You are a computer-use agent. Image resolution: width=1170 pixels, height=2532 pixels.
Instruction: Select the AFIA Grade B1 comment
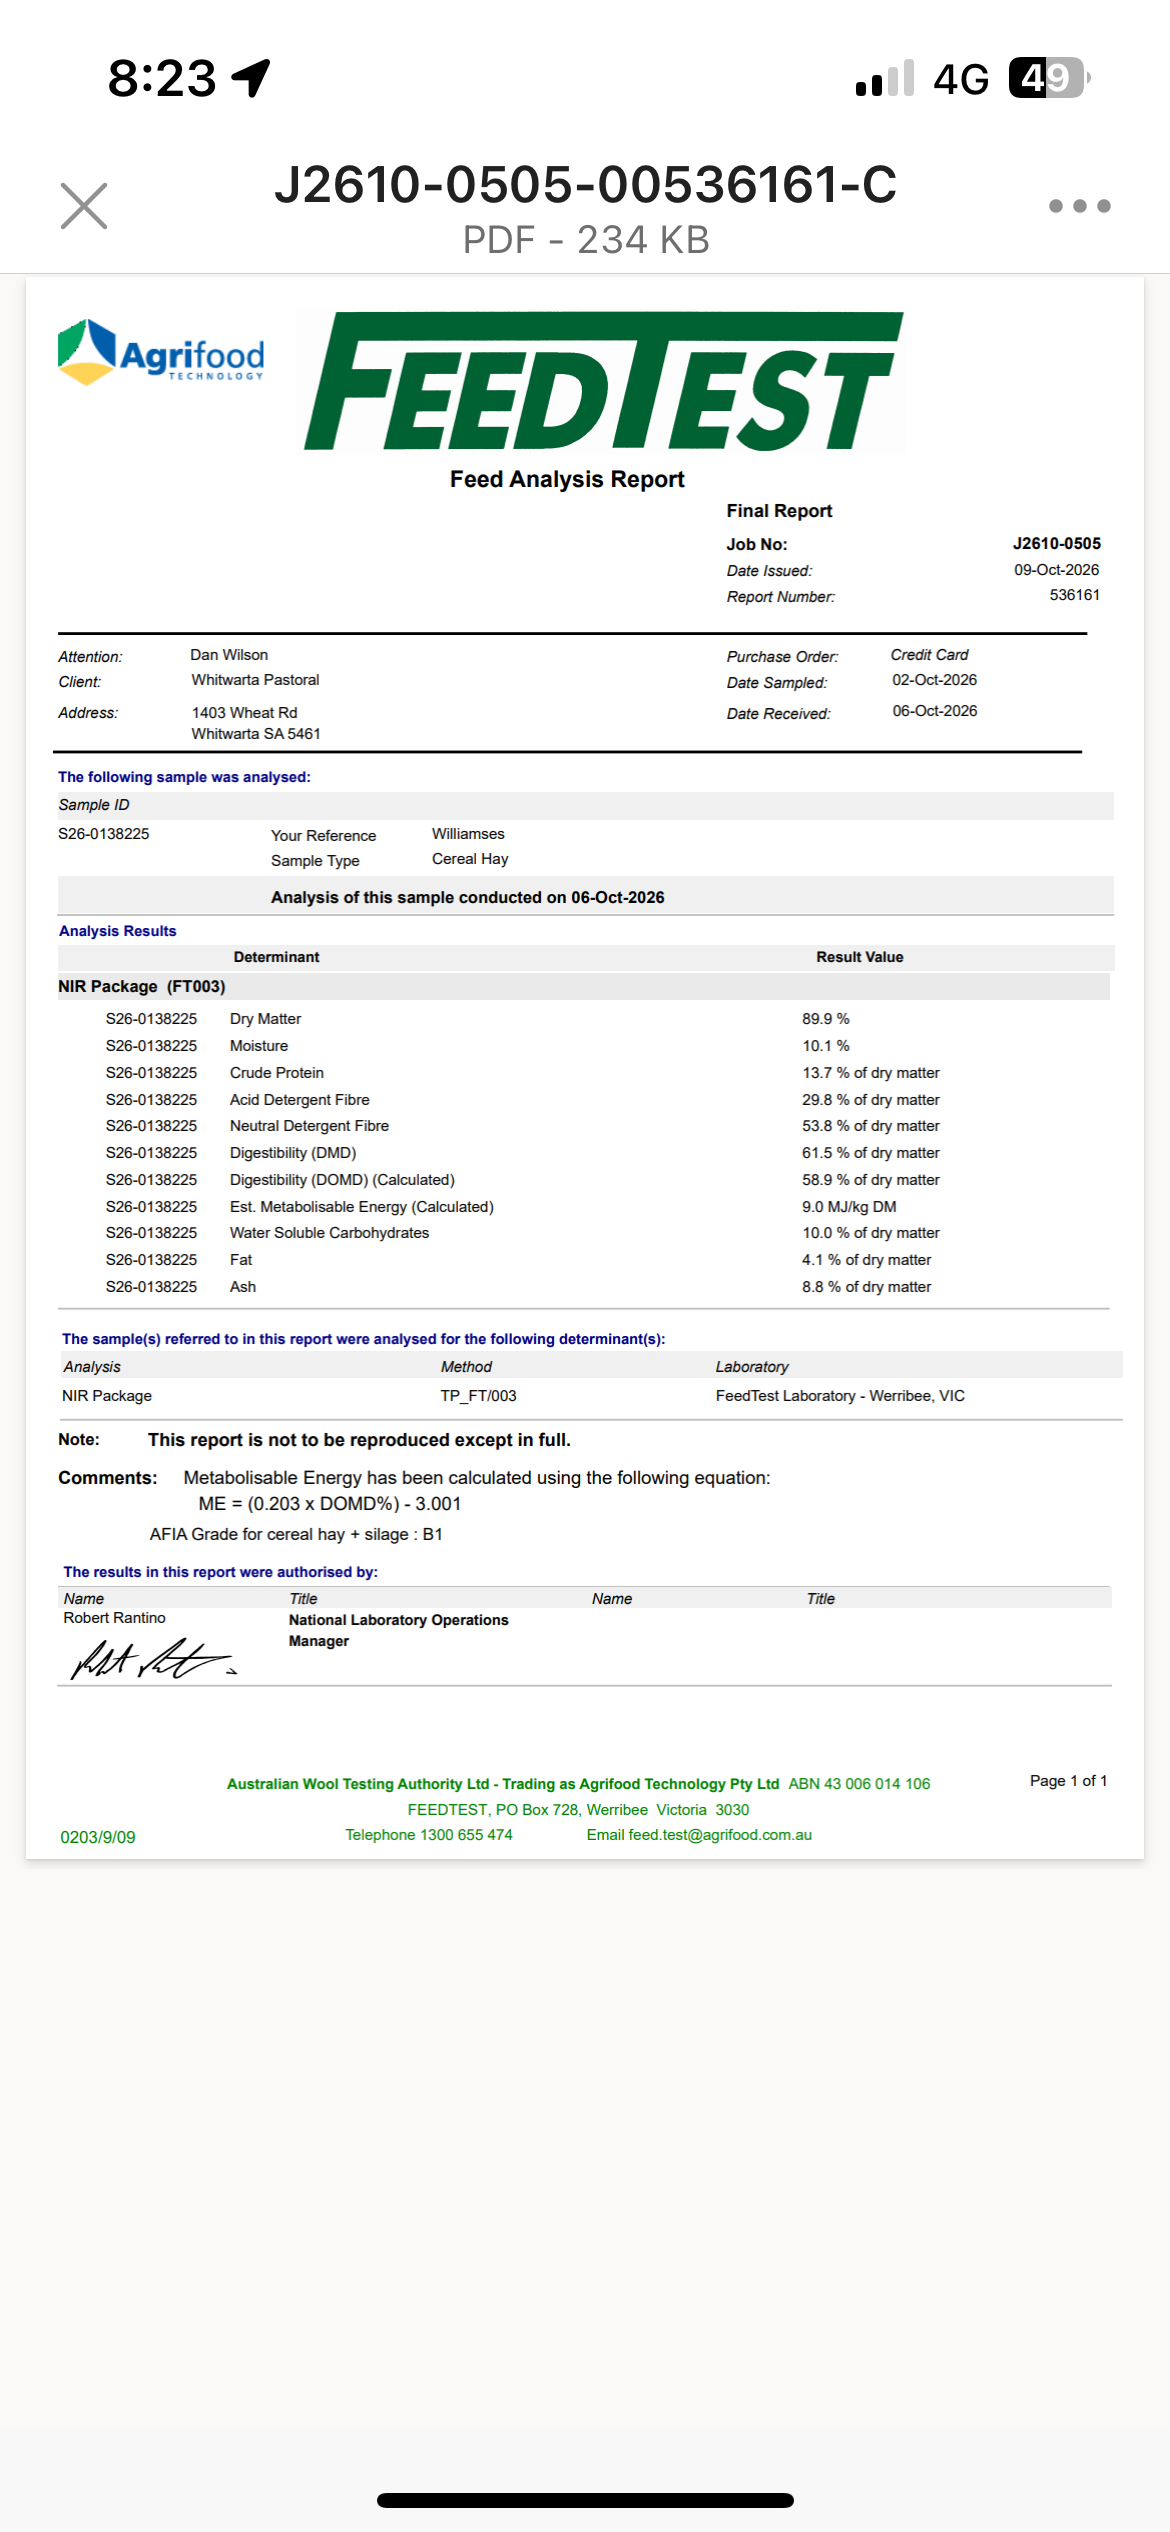296,1535
